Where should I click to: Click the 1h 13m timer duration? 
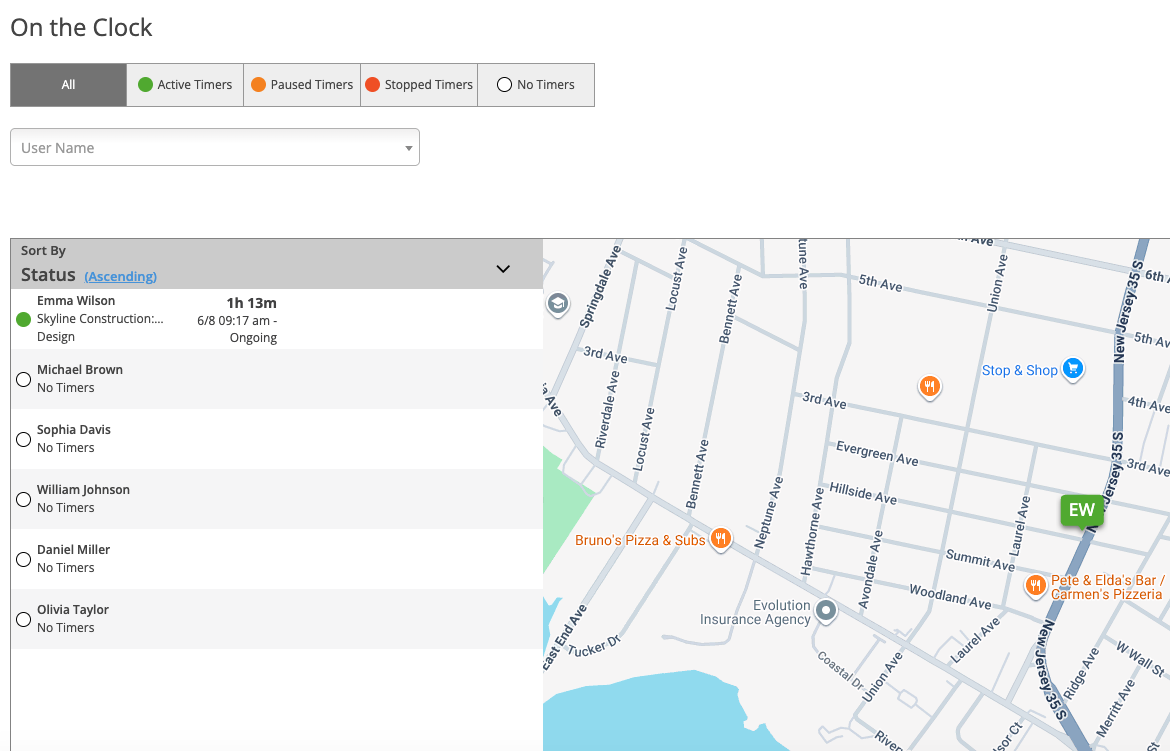click(251, 303)
